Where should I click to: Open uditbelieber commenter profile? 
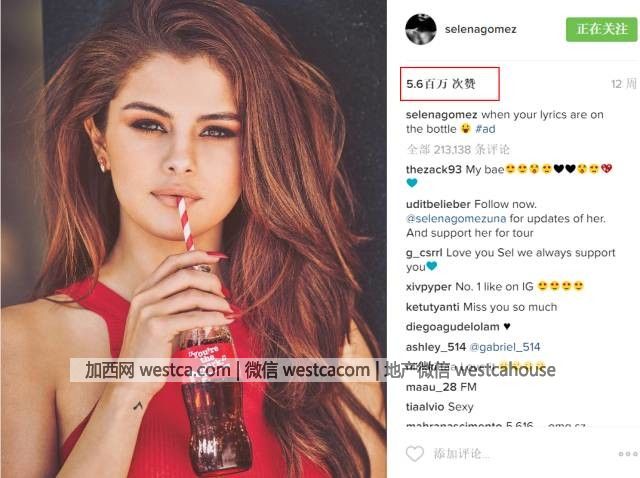438,204
